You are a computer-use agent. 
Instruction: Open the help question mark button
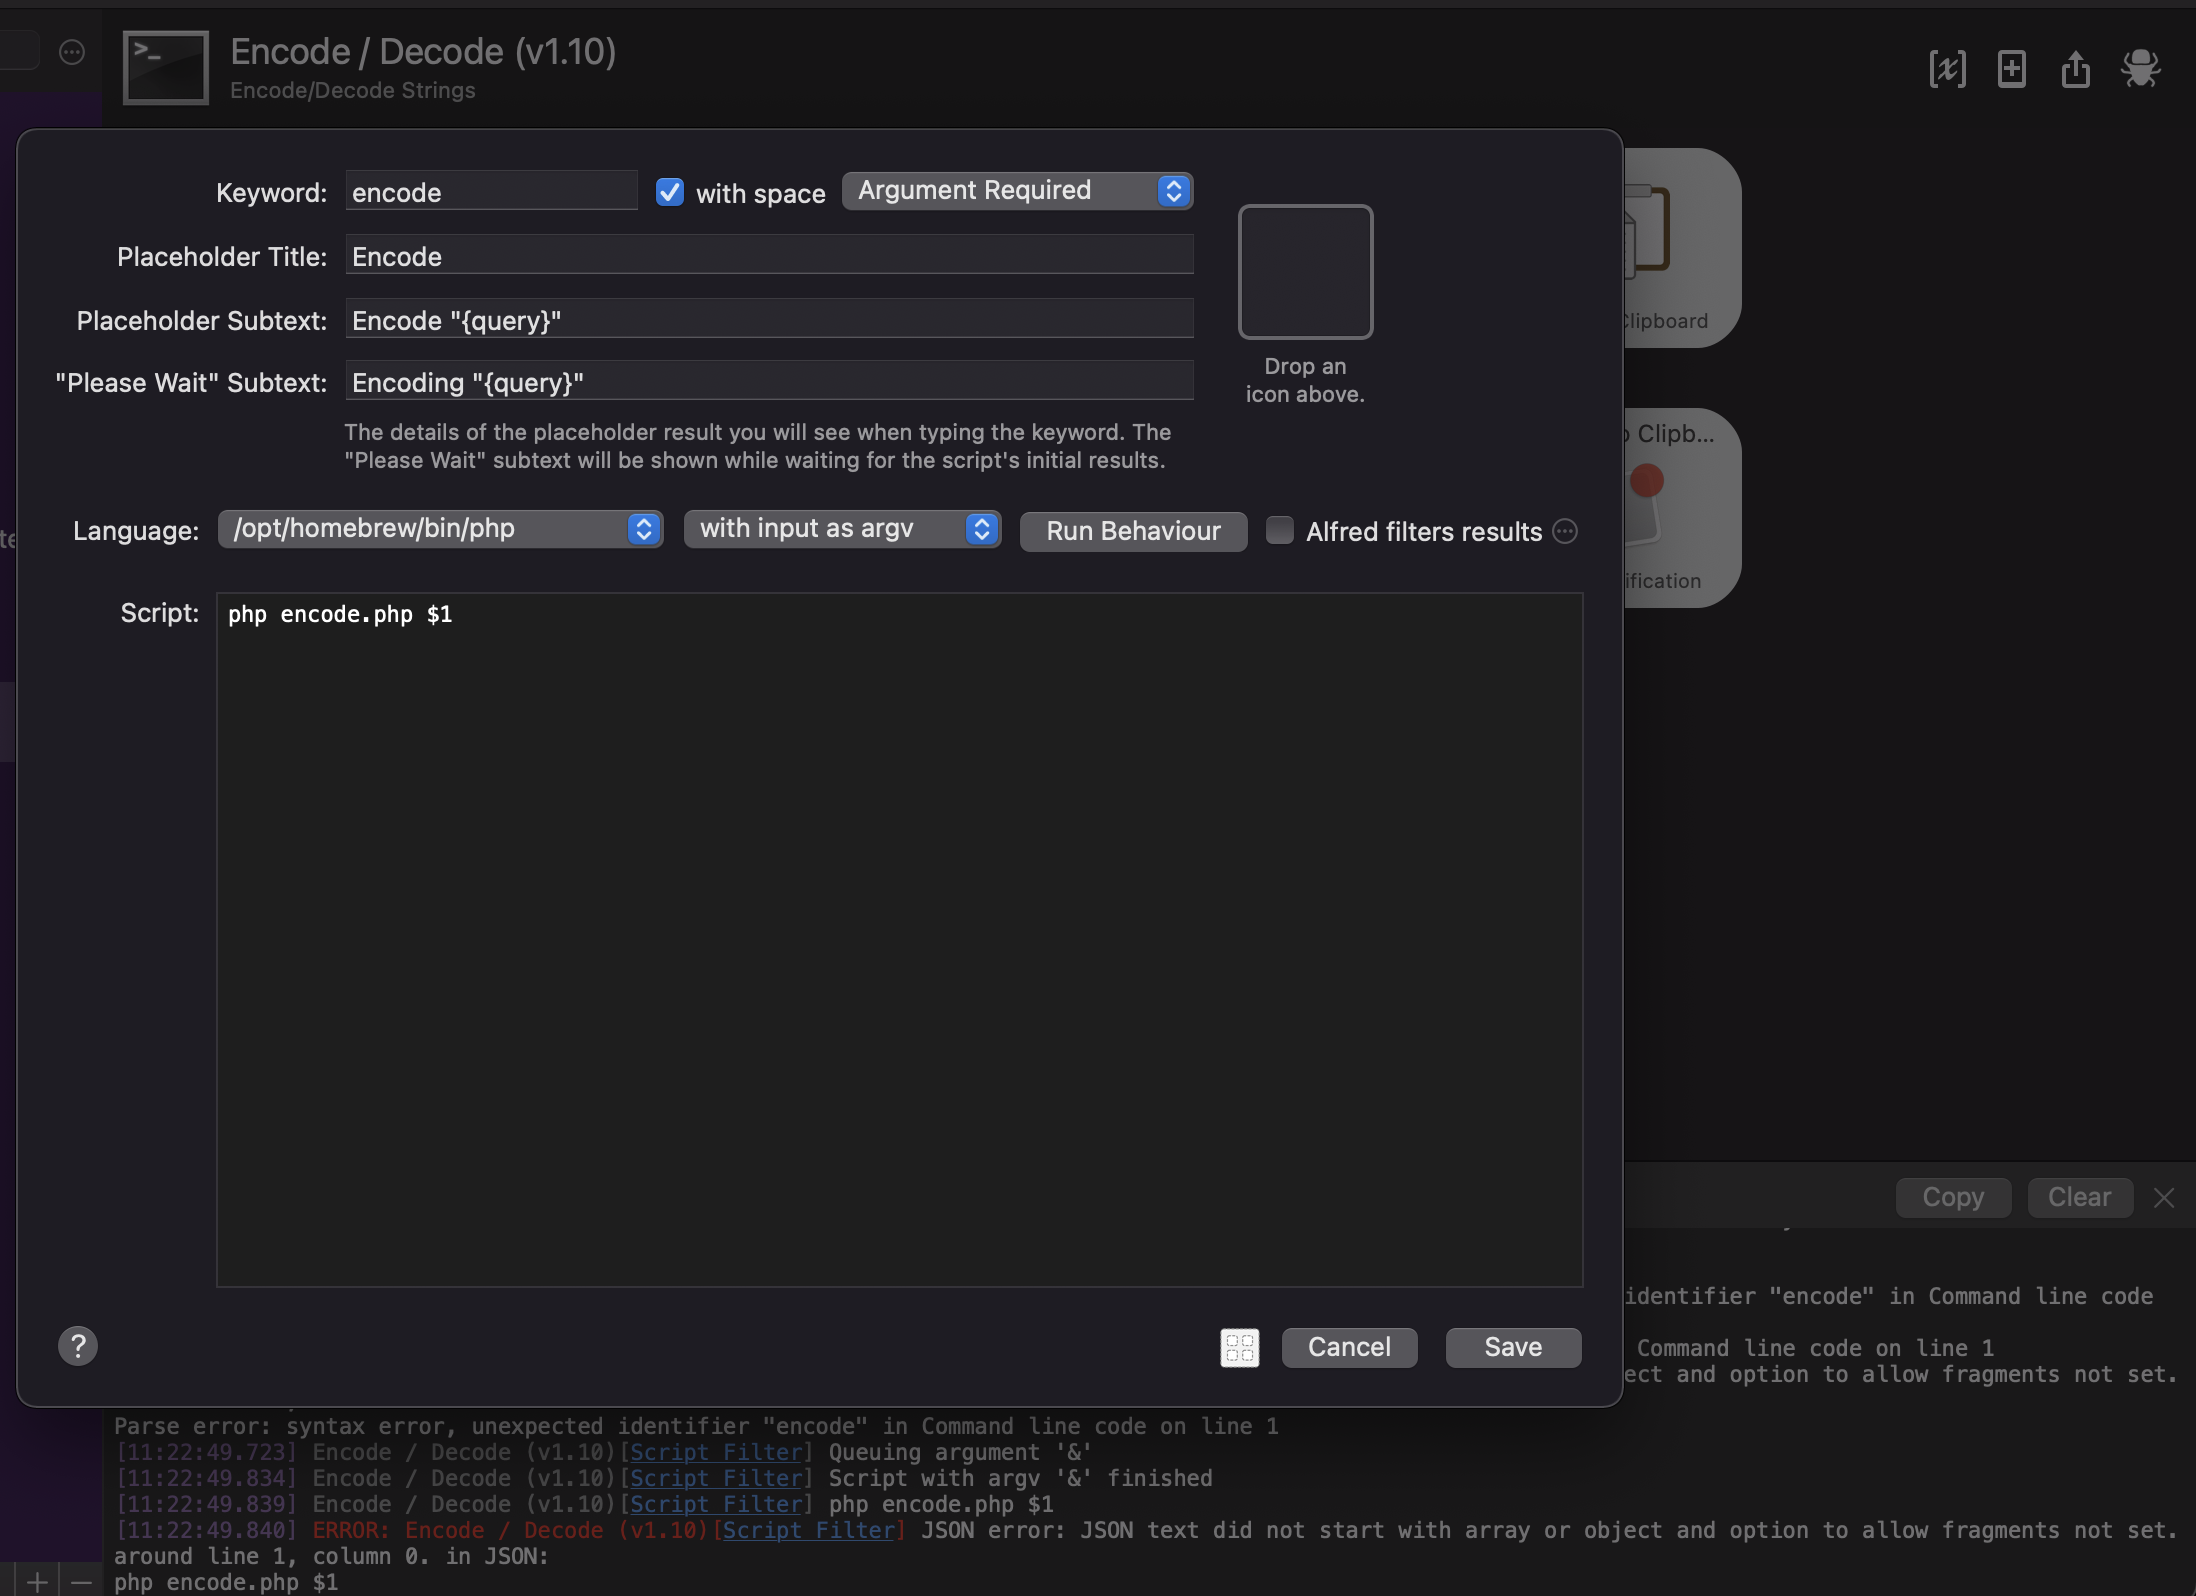click(x=78, y=1346)
